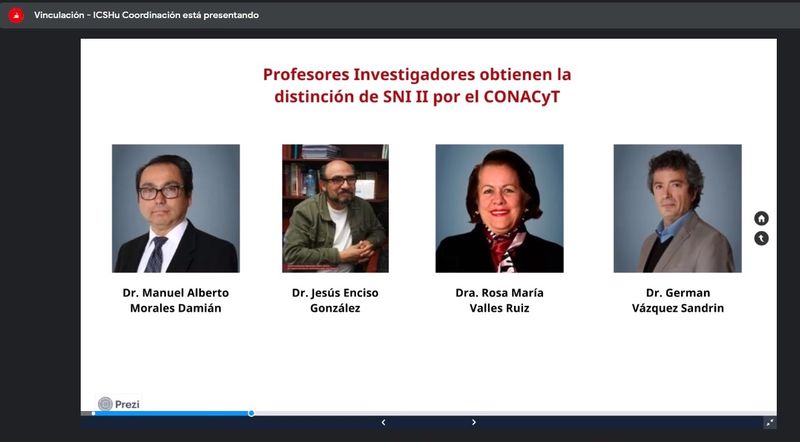The image size is (800, 442).
Task: Click the Prezi home icon
Action: pos(761,218)
